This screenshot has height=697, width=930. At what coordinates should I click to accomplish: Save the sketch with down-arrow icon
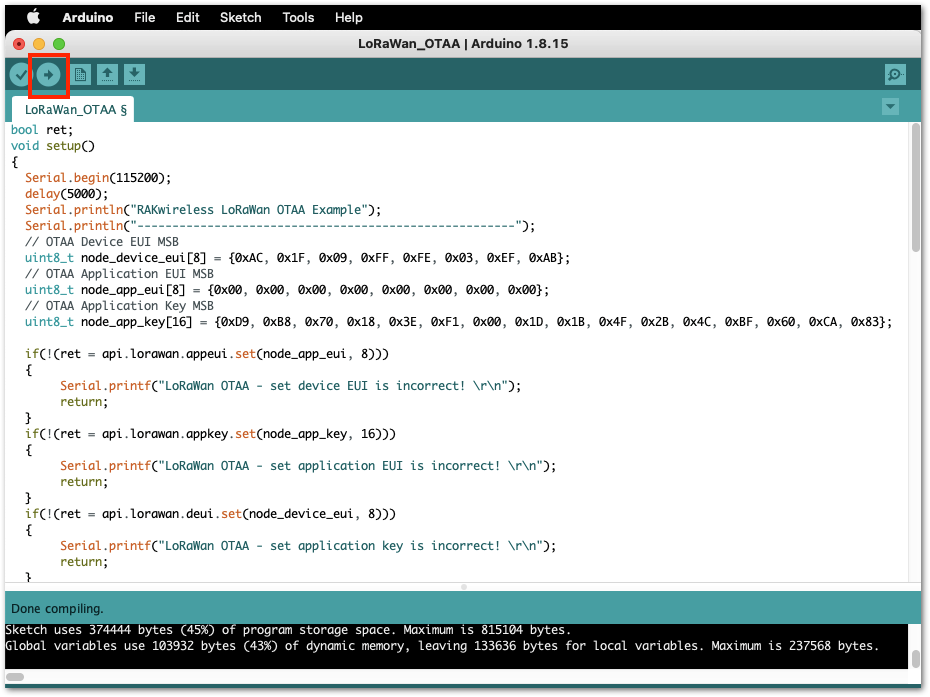click(134, 75)
